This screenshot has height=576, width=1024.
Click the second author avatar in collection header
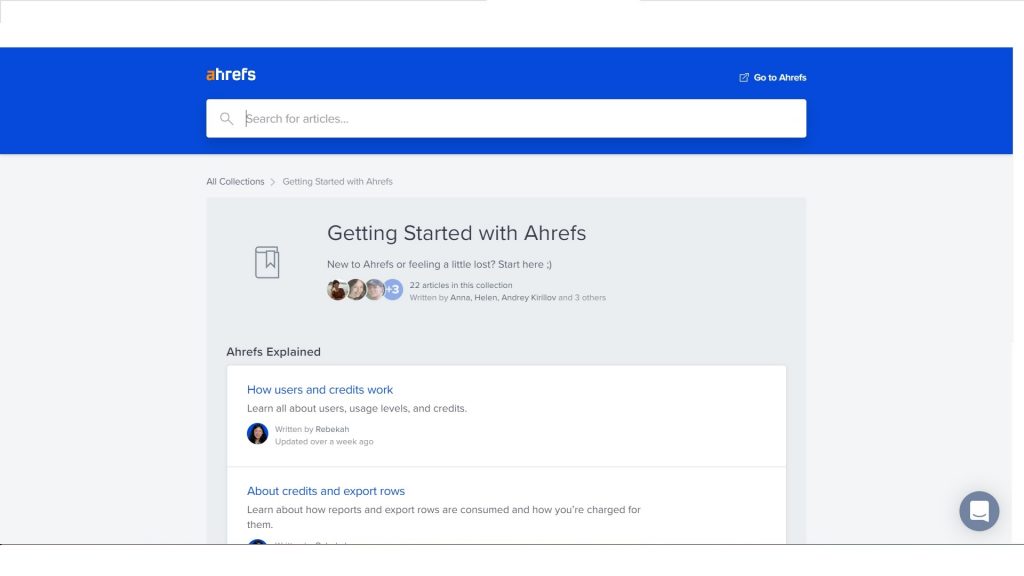(x=356, y=290)
